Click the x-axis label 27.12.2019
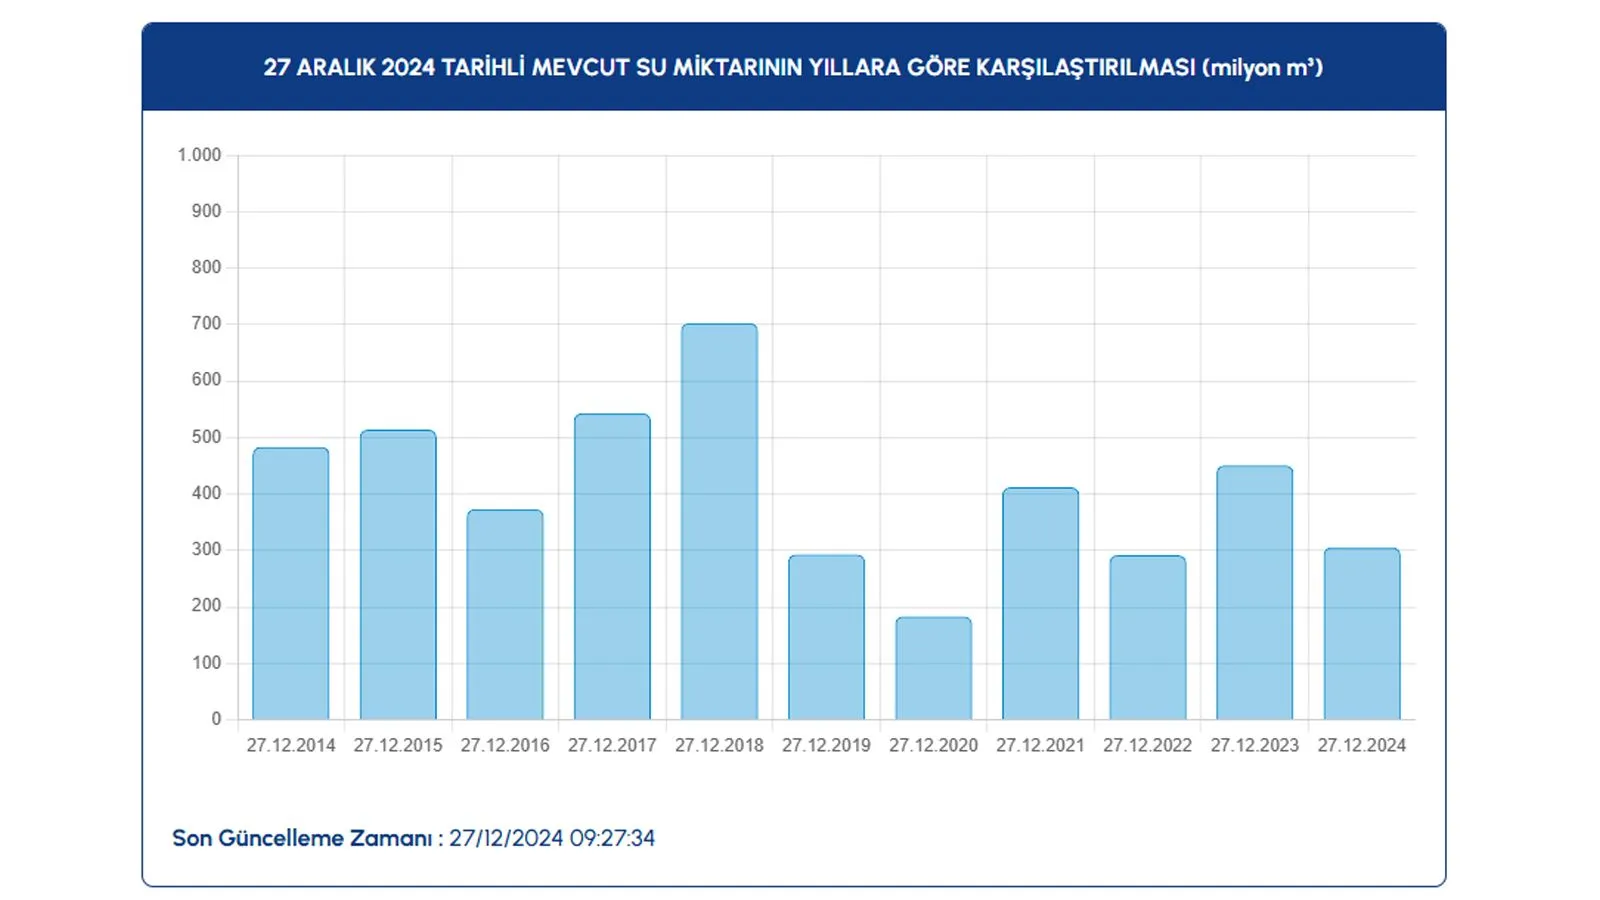The image size is (1600, 900). tap(826, 745)
